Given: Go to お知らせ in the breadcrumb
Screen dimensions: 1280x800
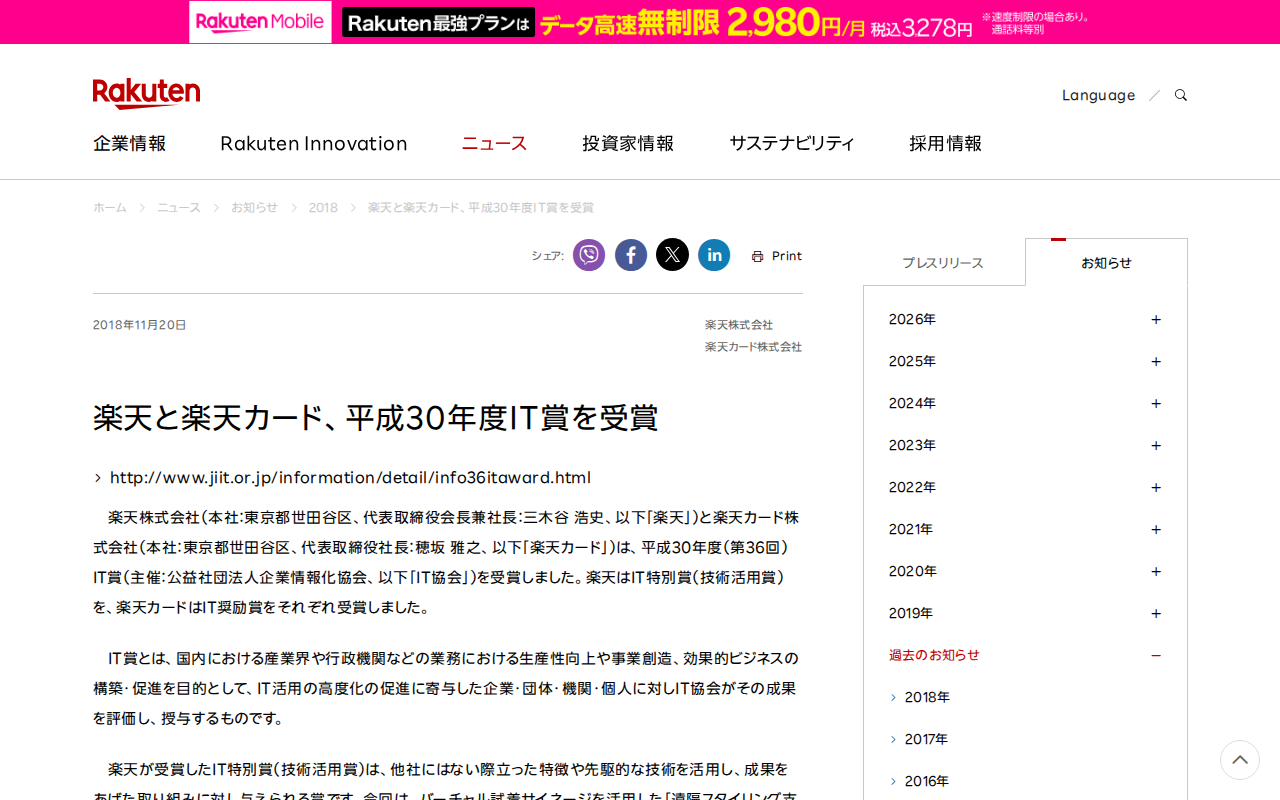Looking at the screenshot, I should point(254,208).
